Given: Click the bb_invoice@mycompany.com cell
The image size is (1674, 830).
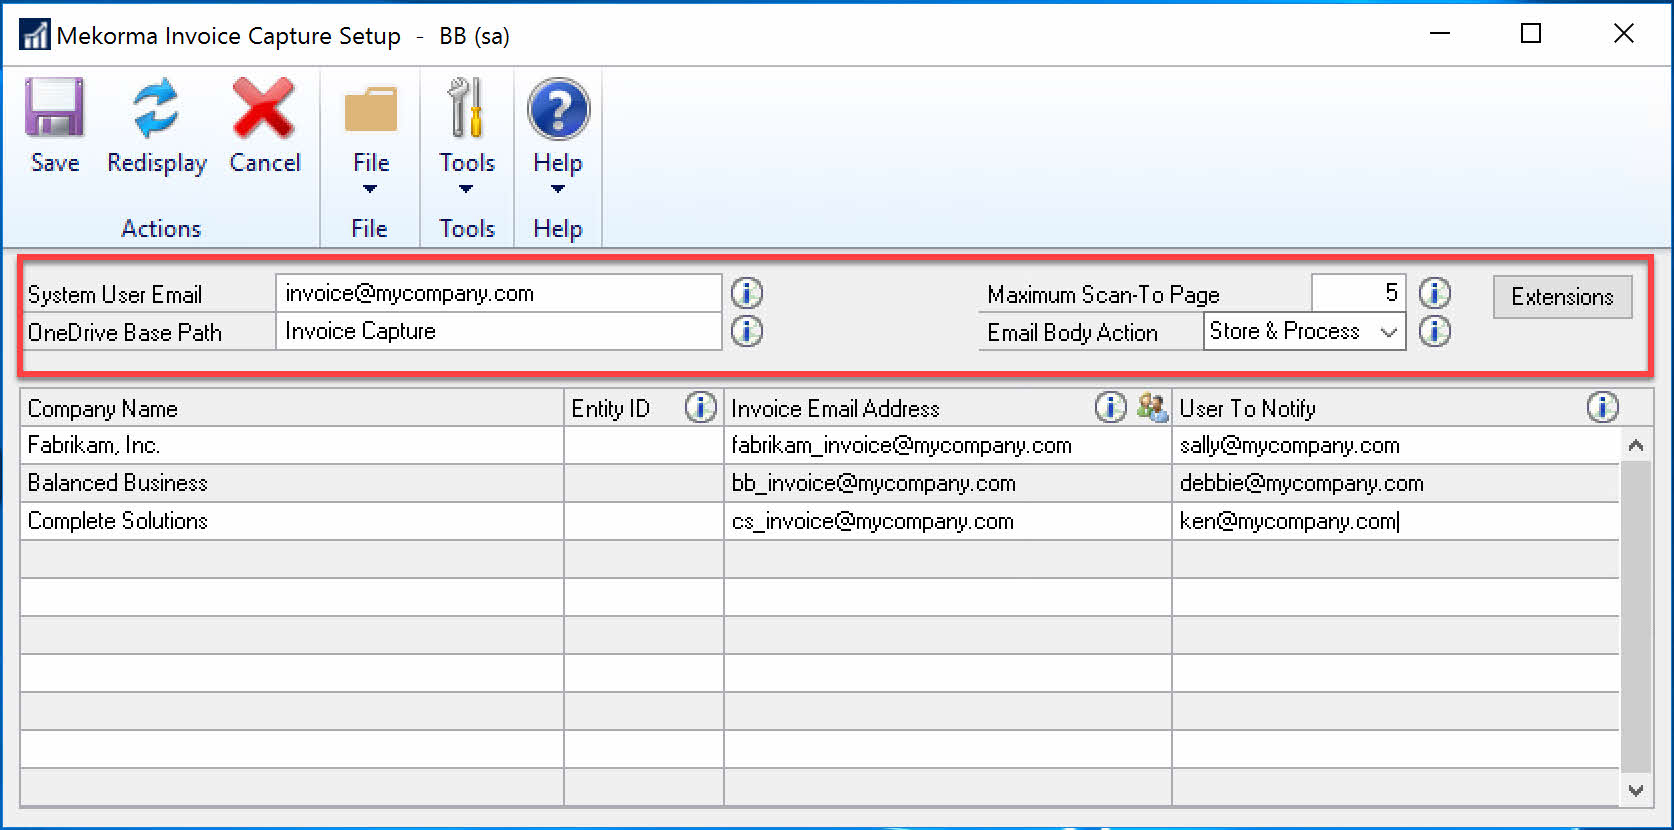Looking at the screenshot, I should [947, 483].
